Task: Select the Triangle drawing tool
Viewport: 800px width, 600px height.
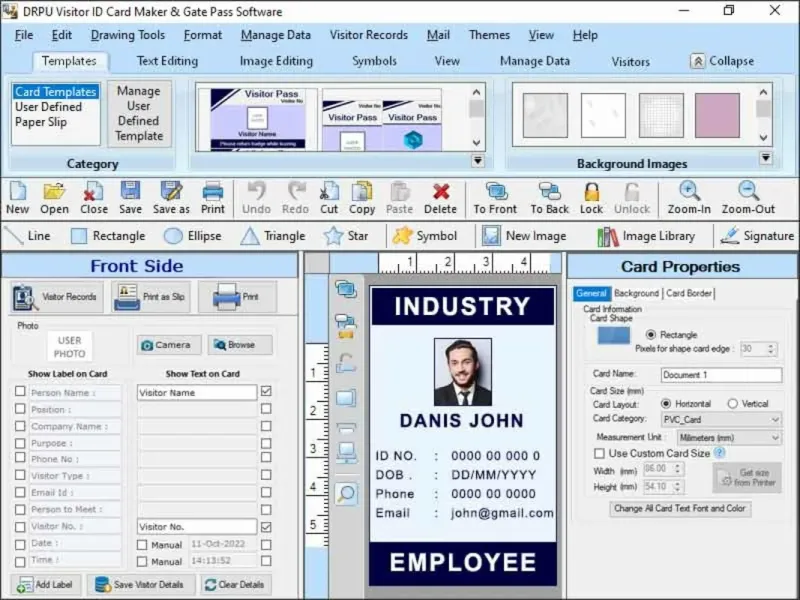Action: [x=273, y=236]
